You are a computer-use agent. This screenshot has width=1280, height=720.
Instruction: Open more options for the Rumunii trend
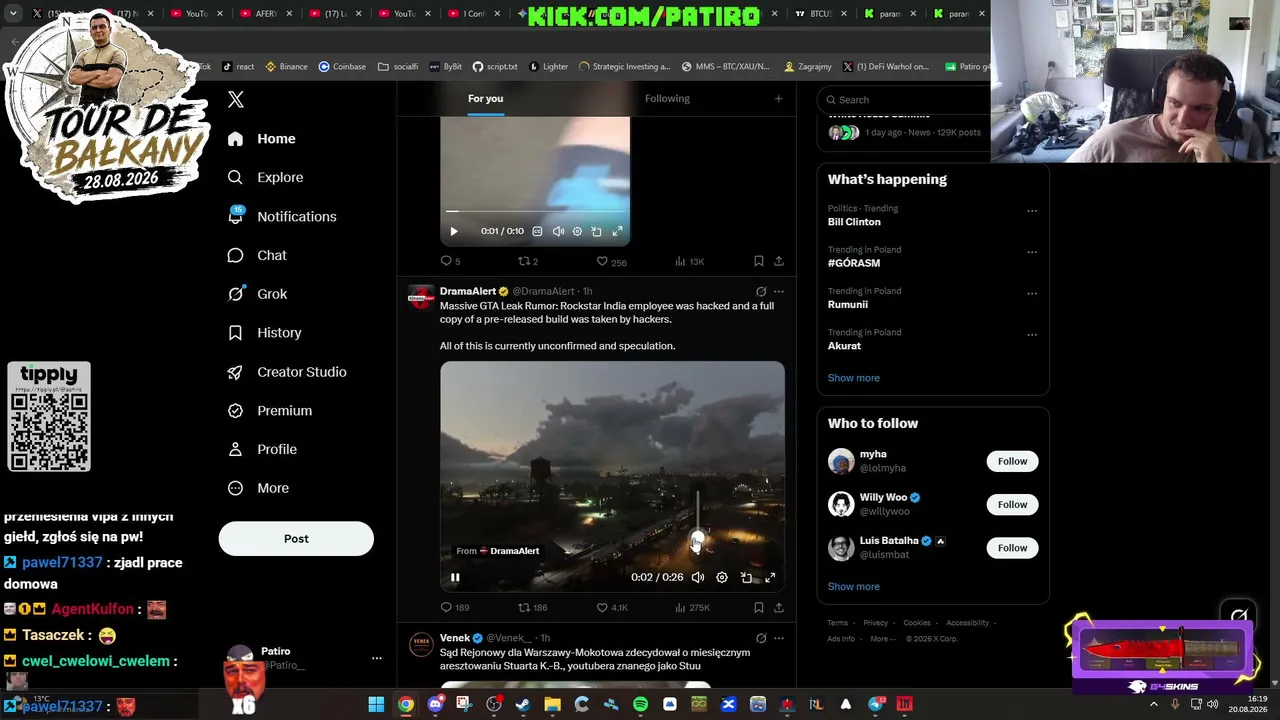pyautogui.click(x=1032, y=294)
